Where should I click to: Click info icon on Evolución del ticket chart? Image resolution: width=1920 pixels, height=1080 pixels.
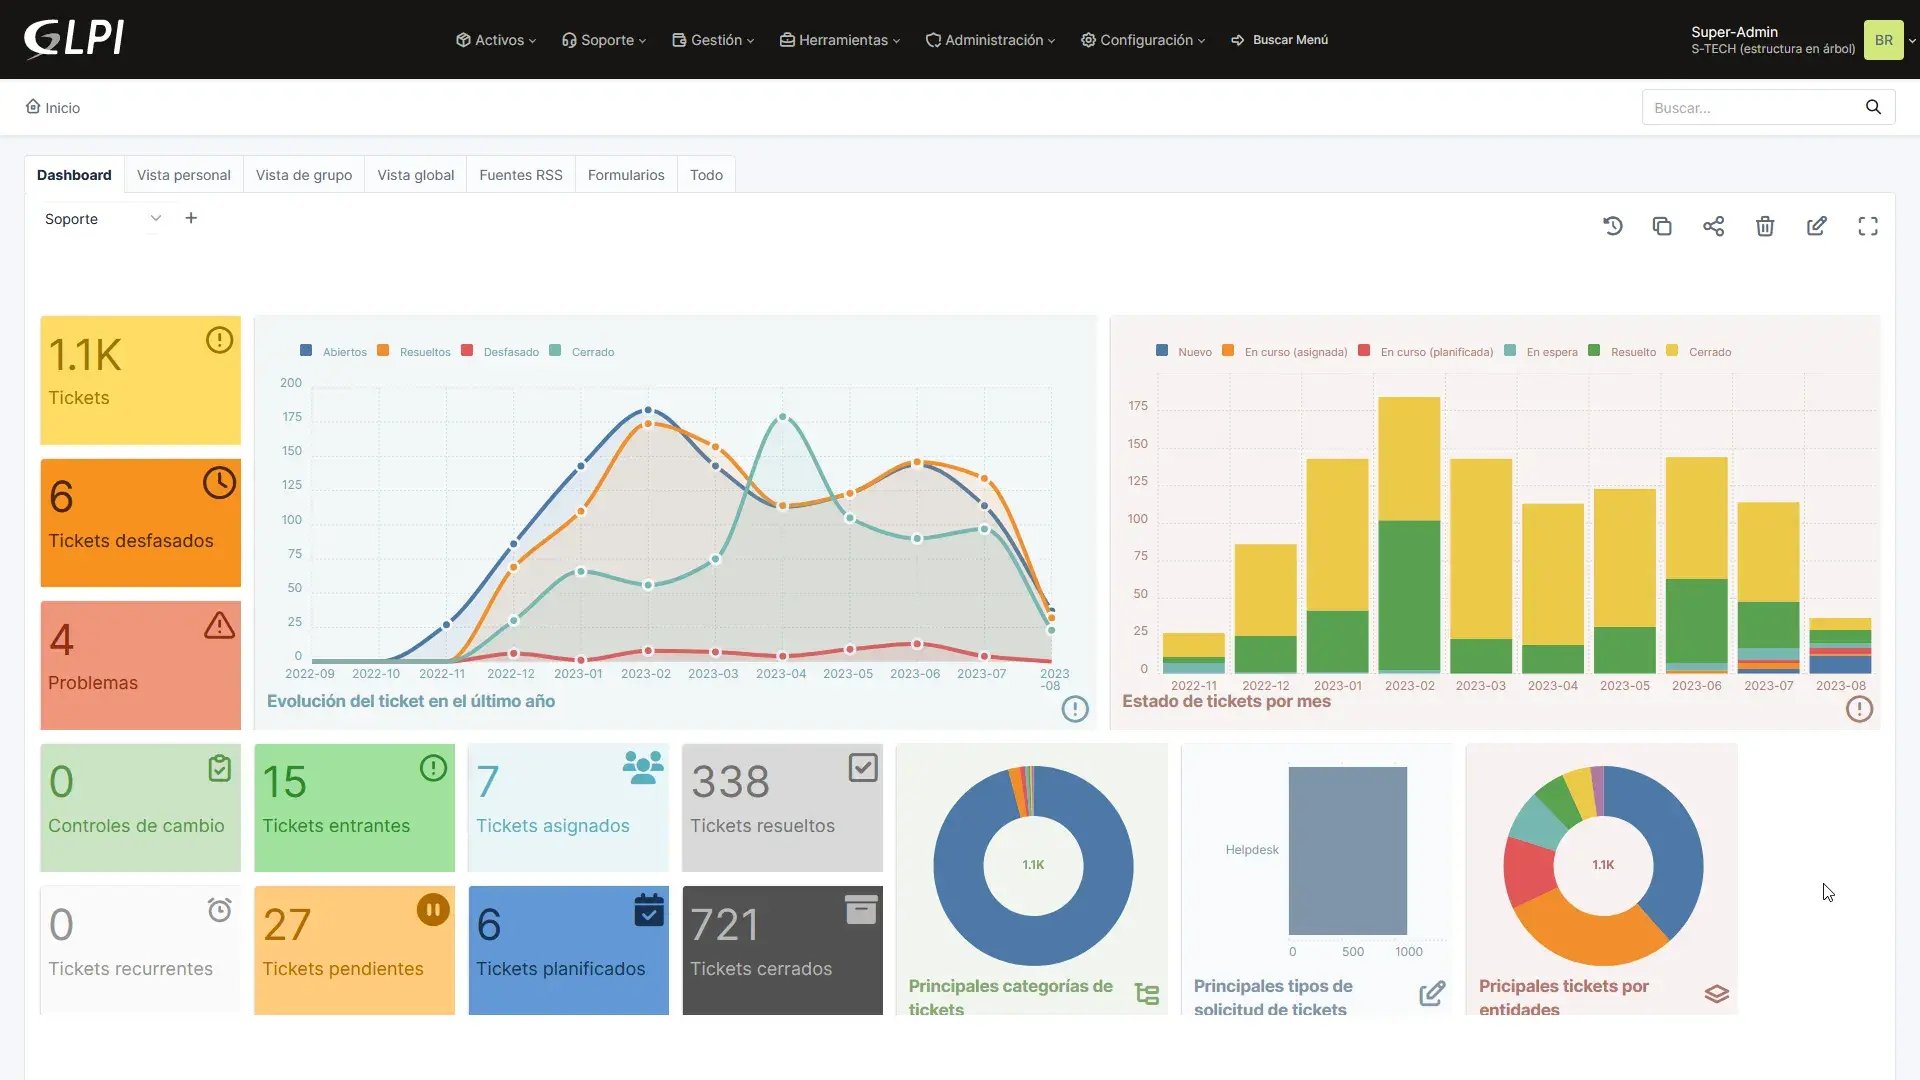(1075, 709)
